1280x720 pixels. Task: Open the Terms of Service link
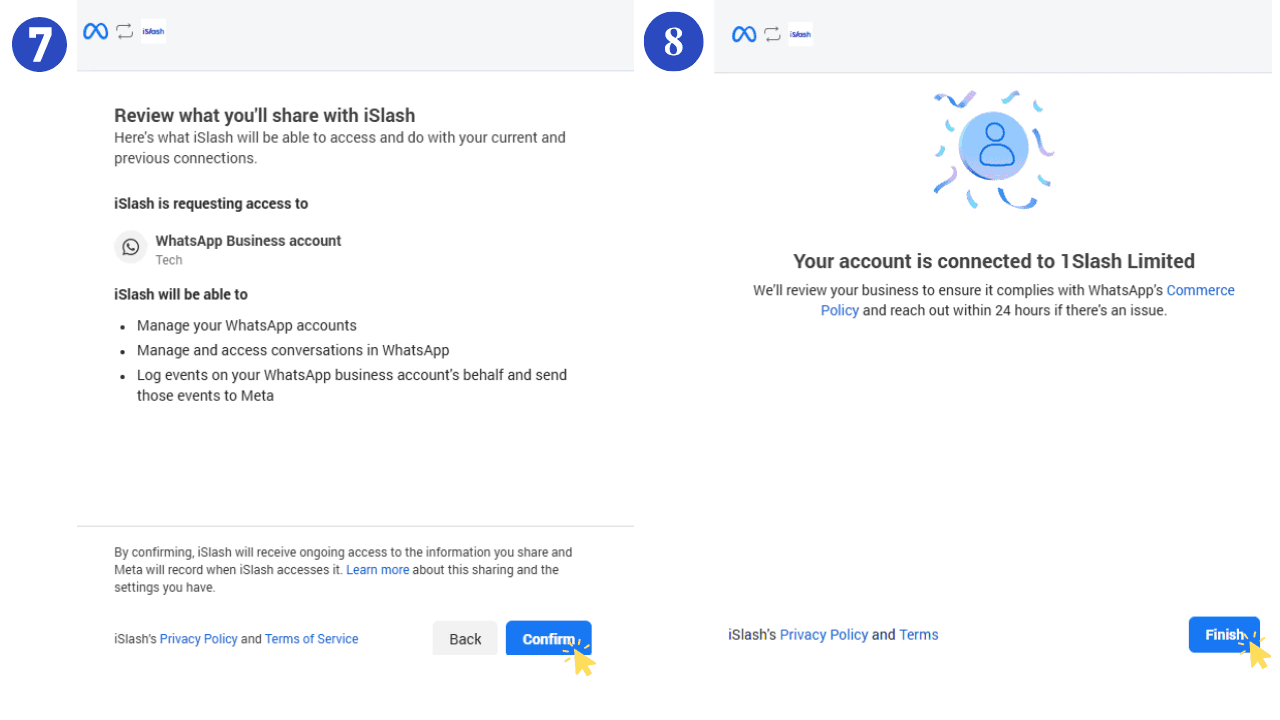[x=311, y=639]
